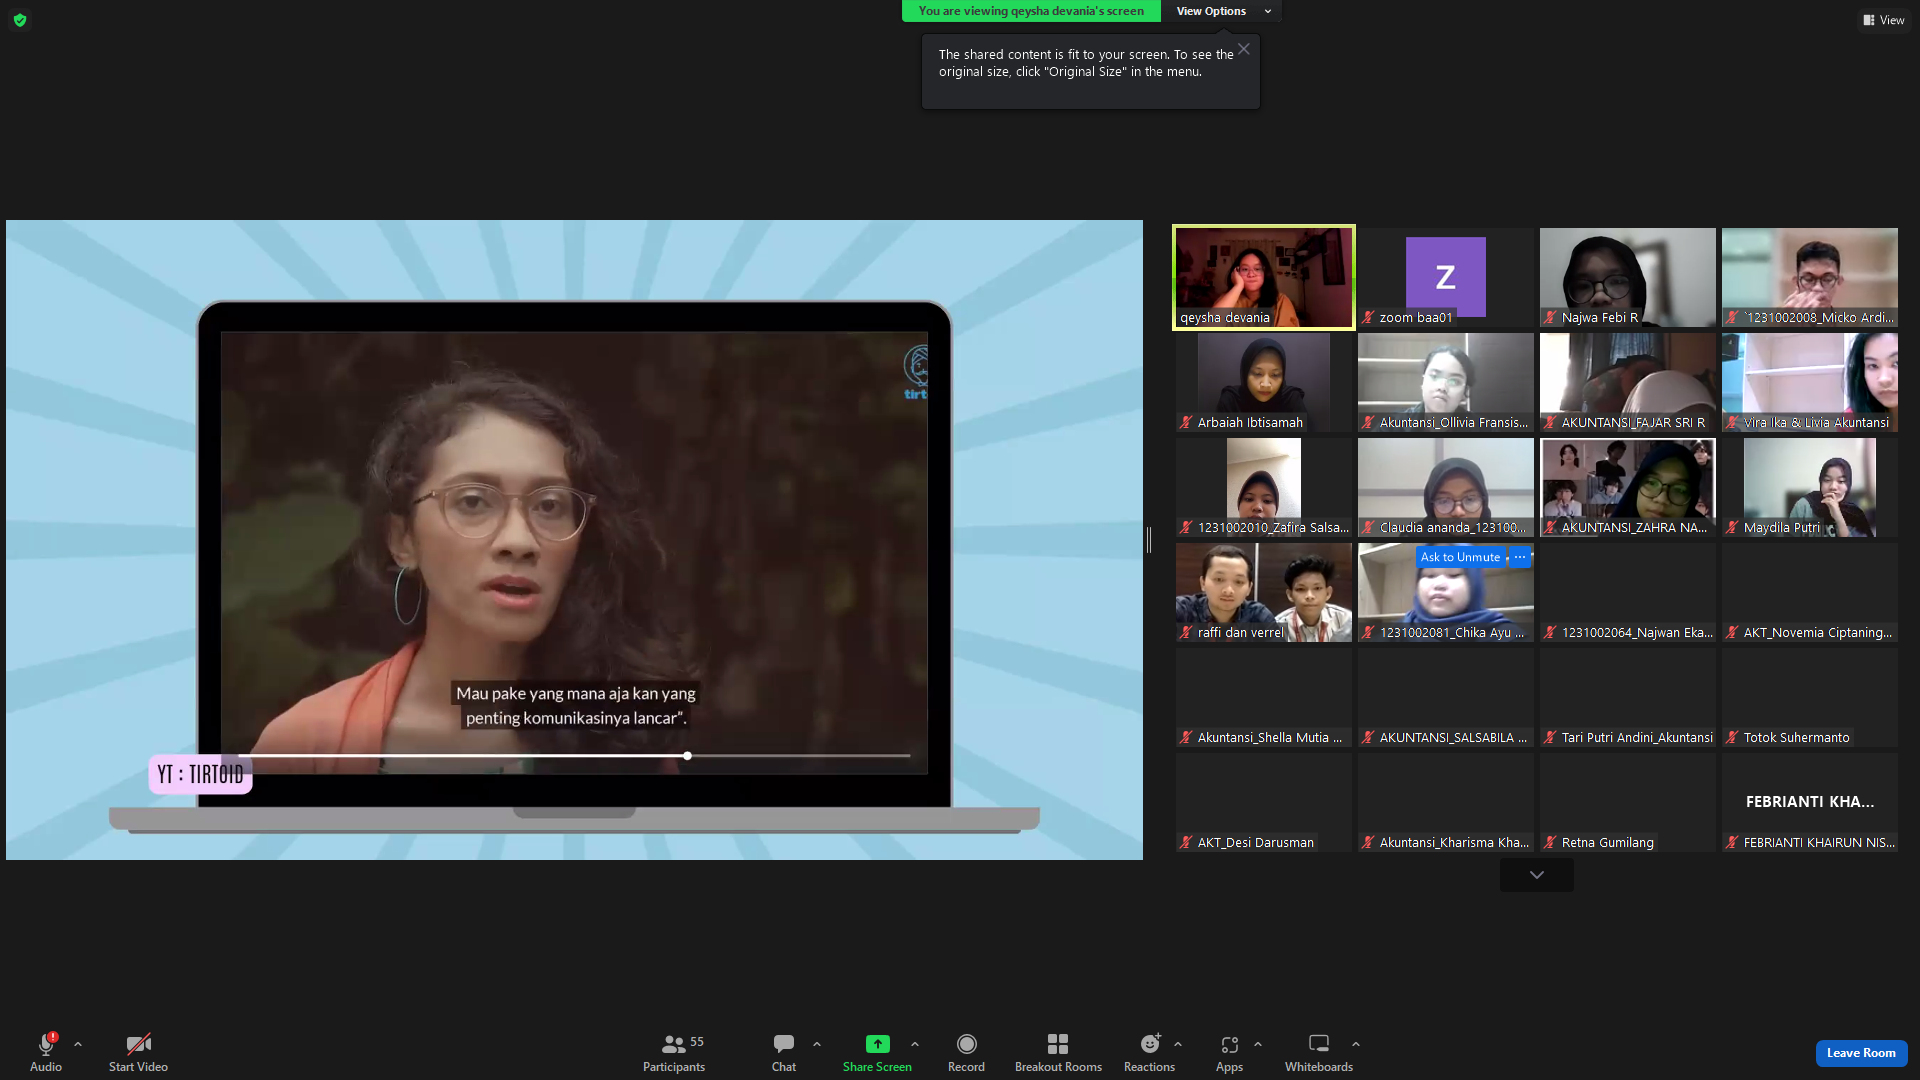Select AKUNTANSI_ZAHRA NA video tile
Viewport: 1920px width, 1080px height.
coord(1628,487)
